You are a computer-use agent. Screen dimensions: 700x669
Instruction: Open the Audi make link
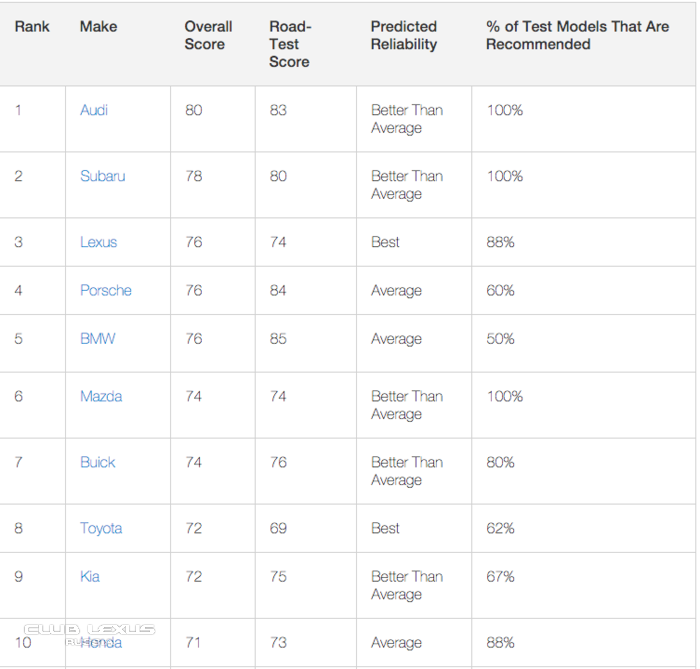tap(94, 110)
